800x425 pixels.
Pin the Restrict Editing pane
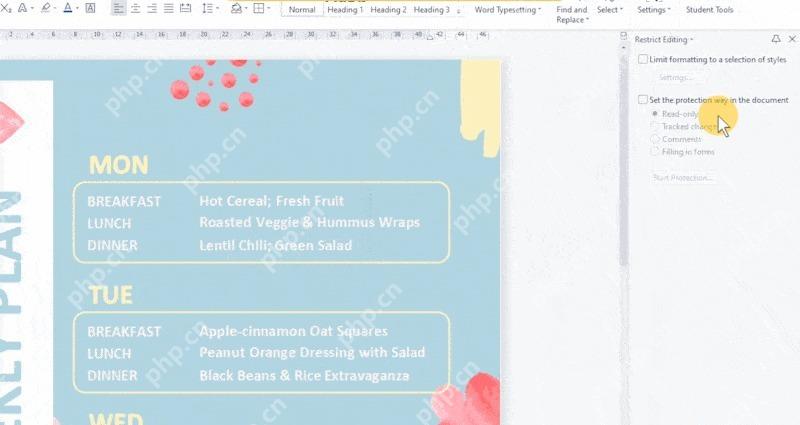[x=776, y=39]
